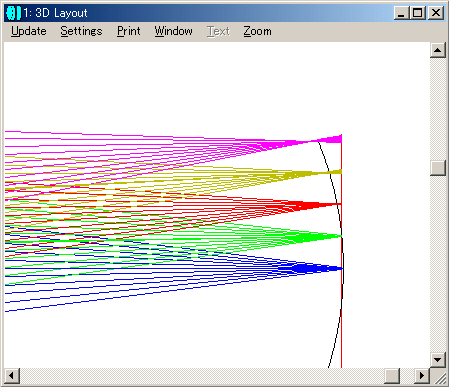Click the vertical scrollbar track below thumb

pos(438,263)
